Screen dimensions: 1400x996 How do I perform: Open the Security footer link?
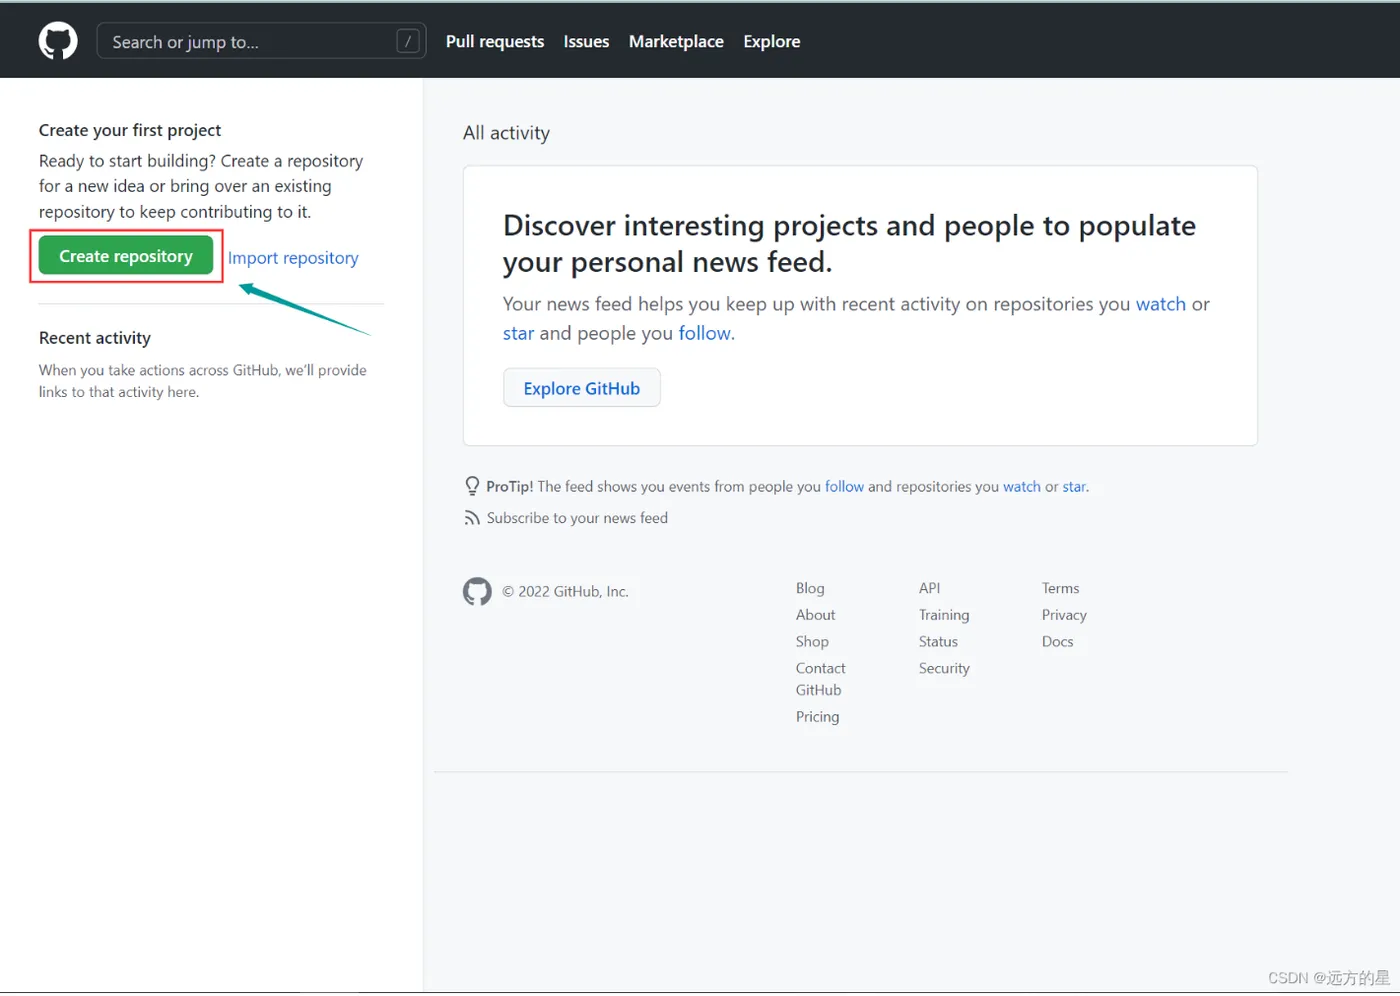pos(944,669)
